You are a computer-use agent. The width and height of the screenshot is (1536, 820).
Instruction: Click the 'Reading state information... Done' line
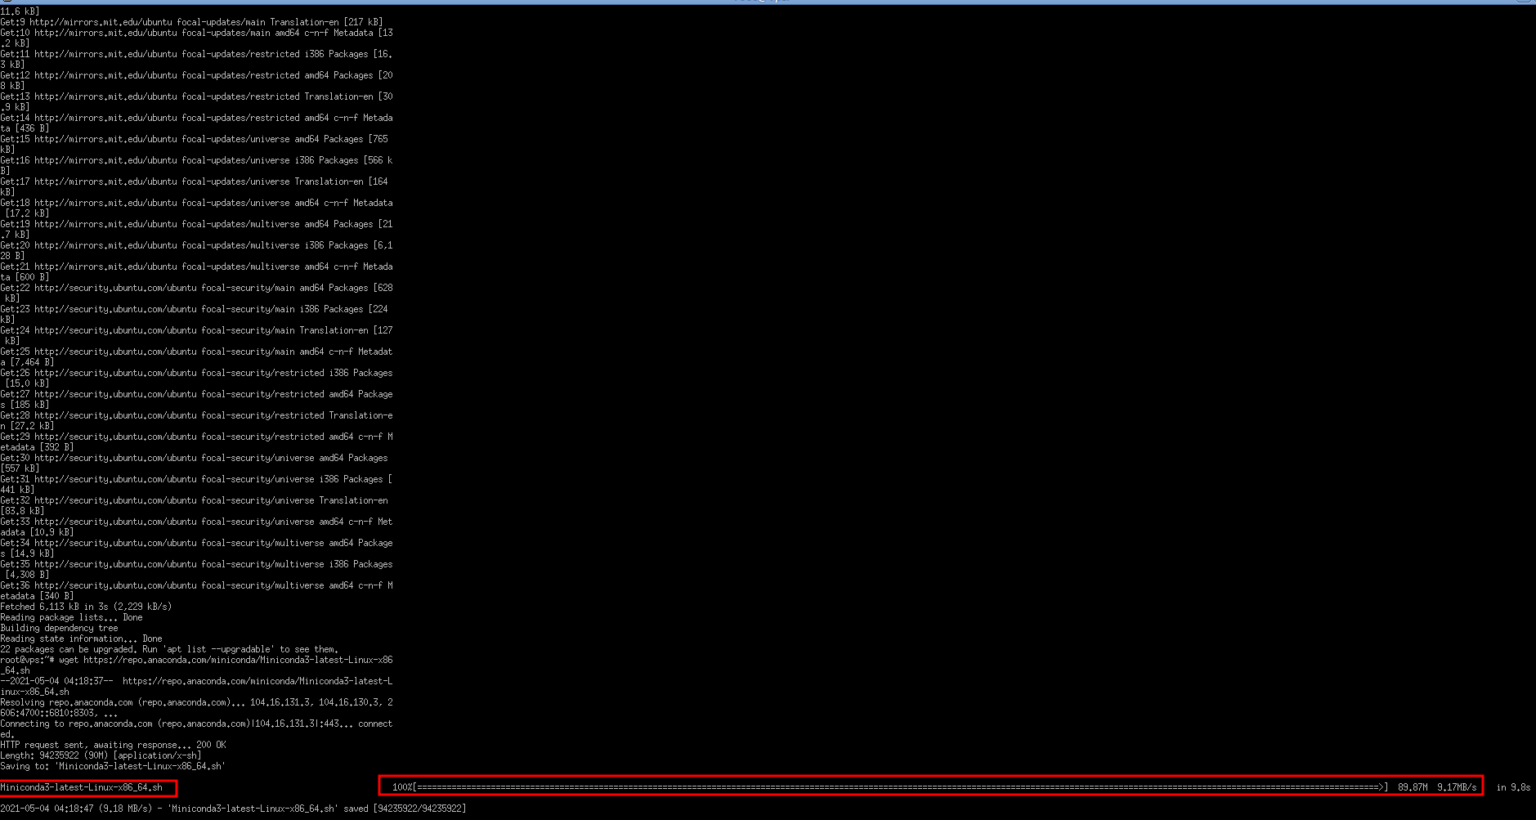(81, 639)
